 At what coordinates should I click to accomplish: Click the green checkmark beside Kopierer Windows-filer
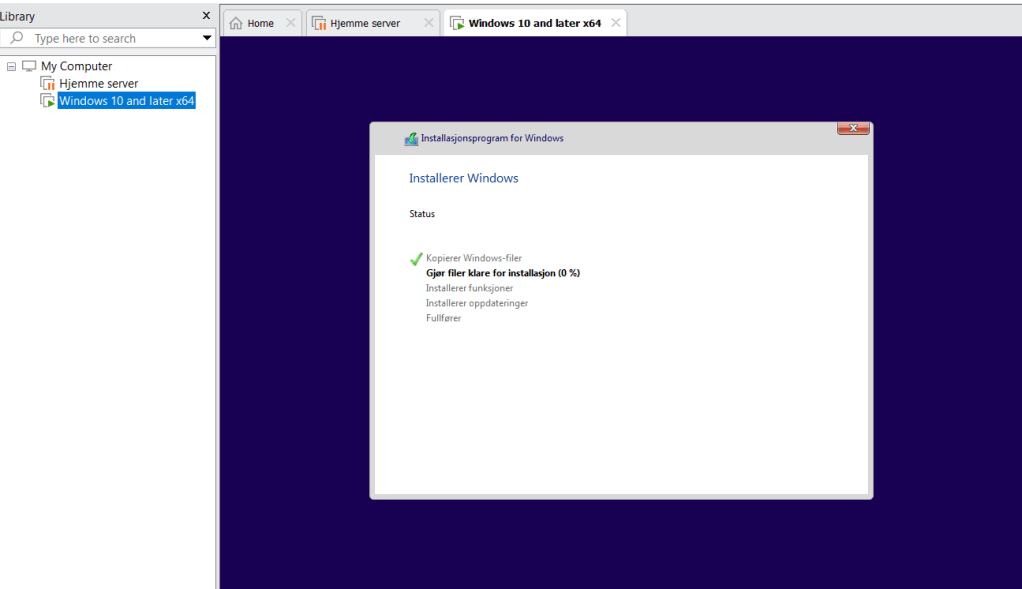(416, 259)
